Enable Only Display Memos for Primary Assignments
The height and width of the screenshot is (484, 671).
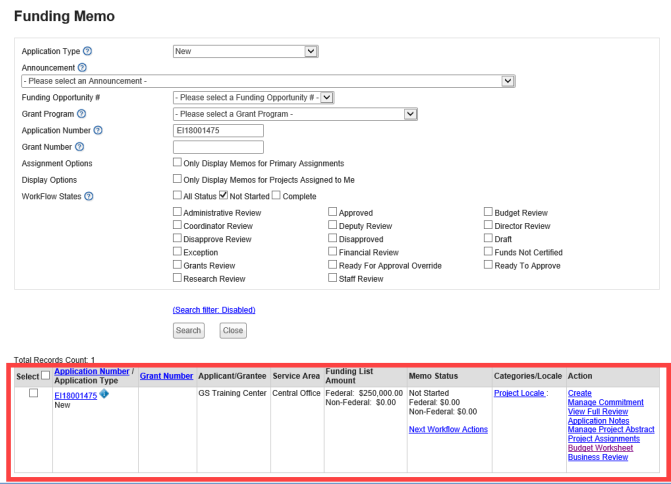point(177,162)
